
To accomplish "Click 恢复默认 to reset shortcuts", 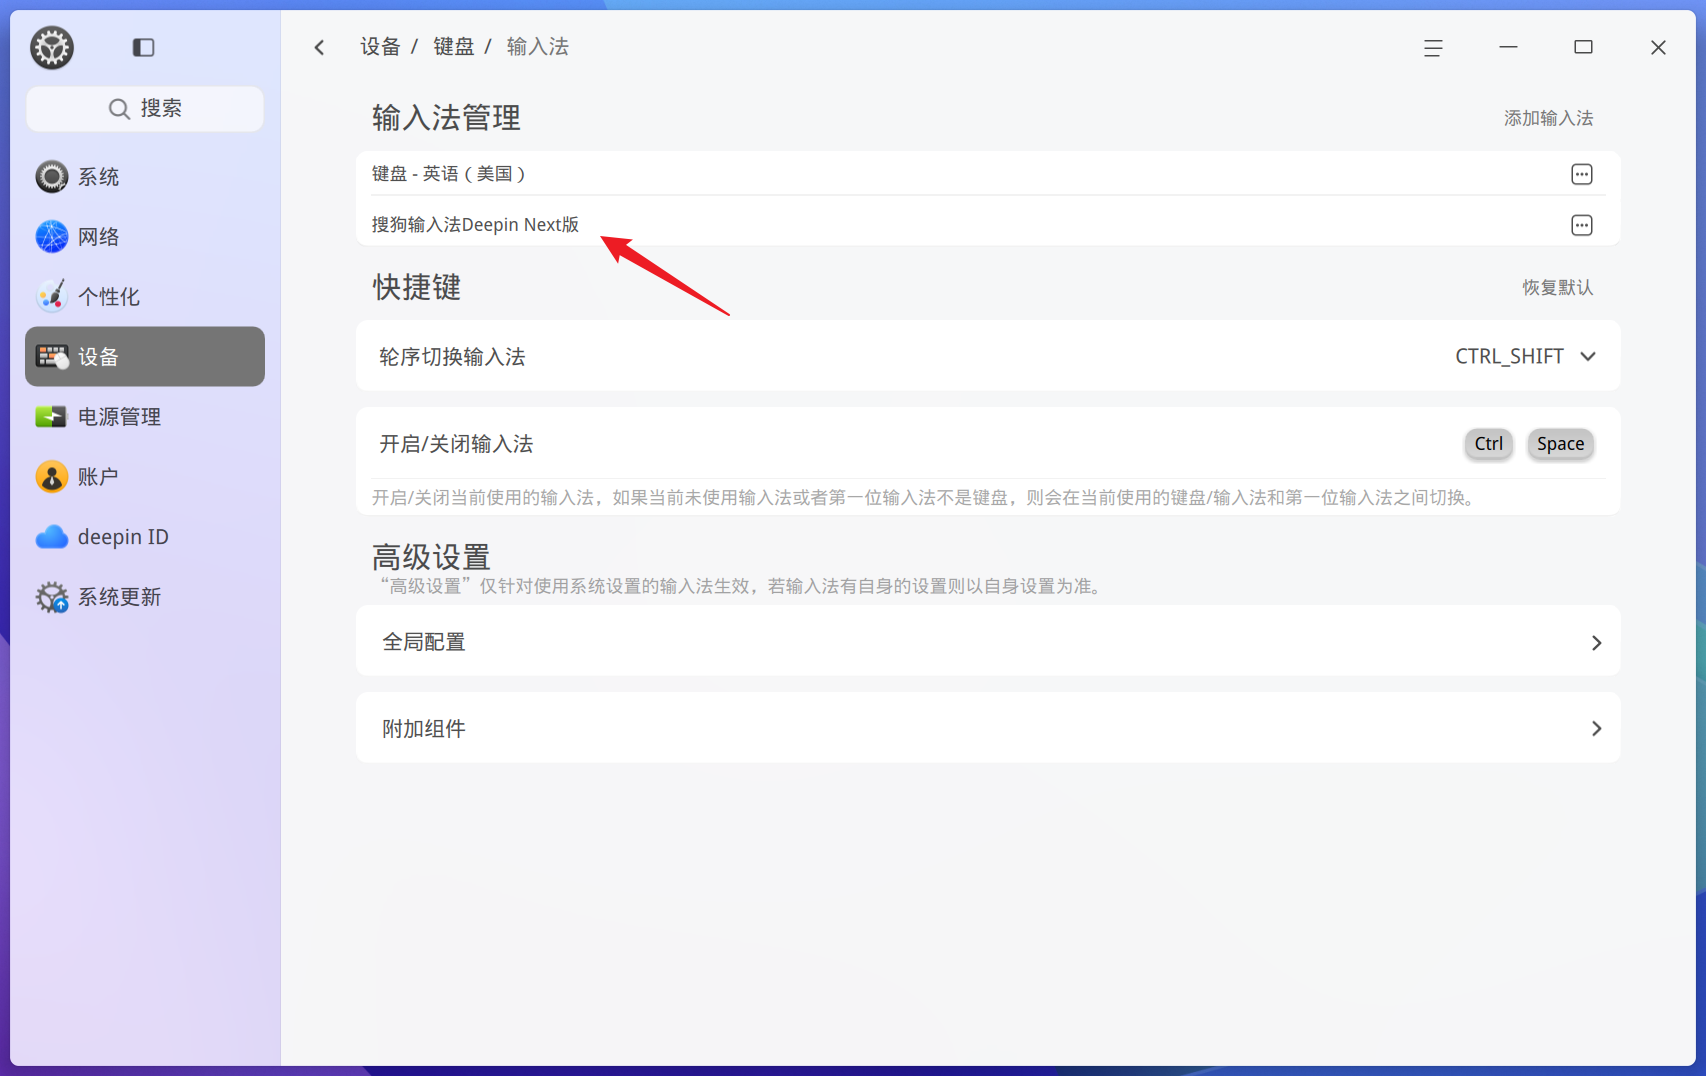I will pyautogui.click(x=1557, y=287).
